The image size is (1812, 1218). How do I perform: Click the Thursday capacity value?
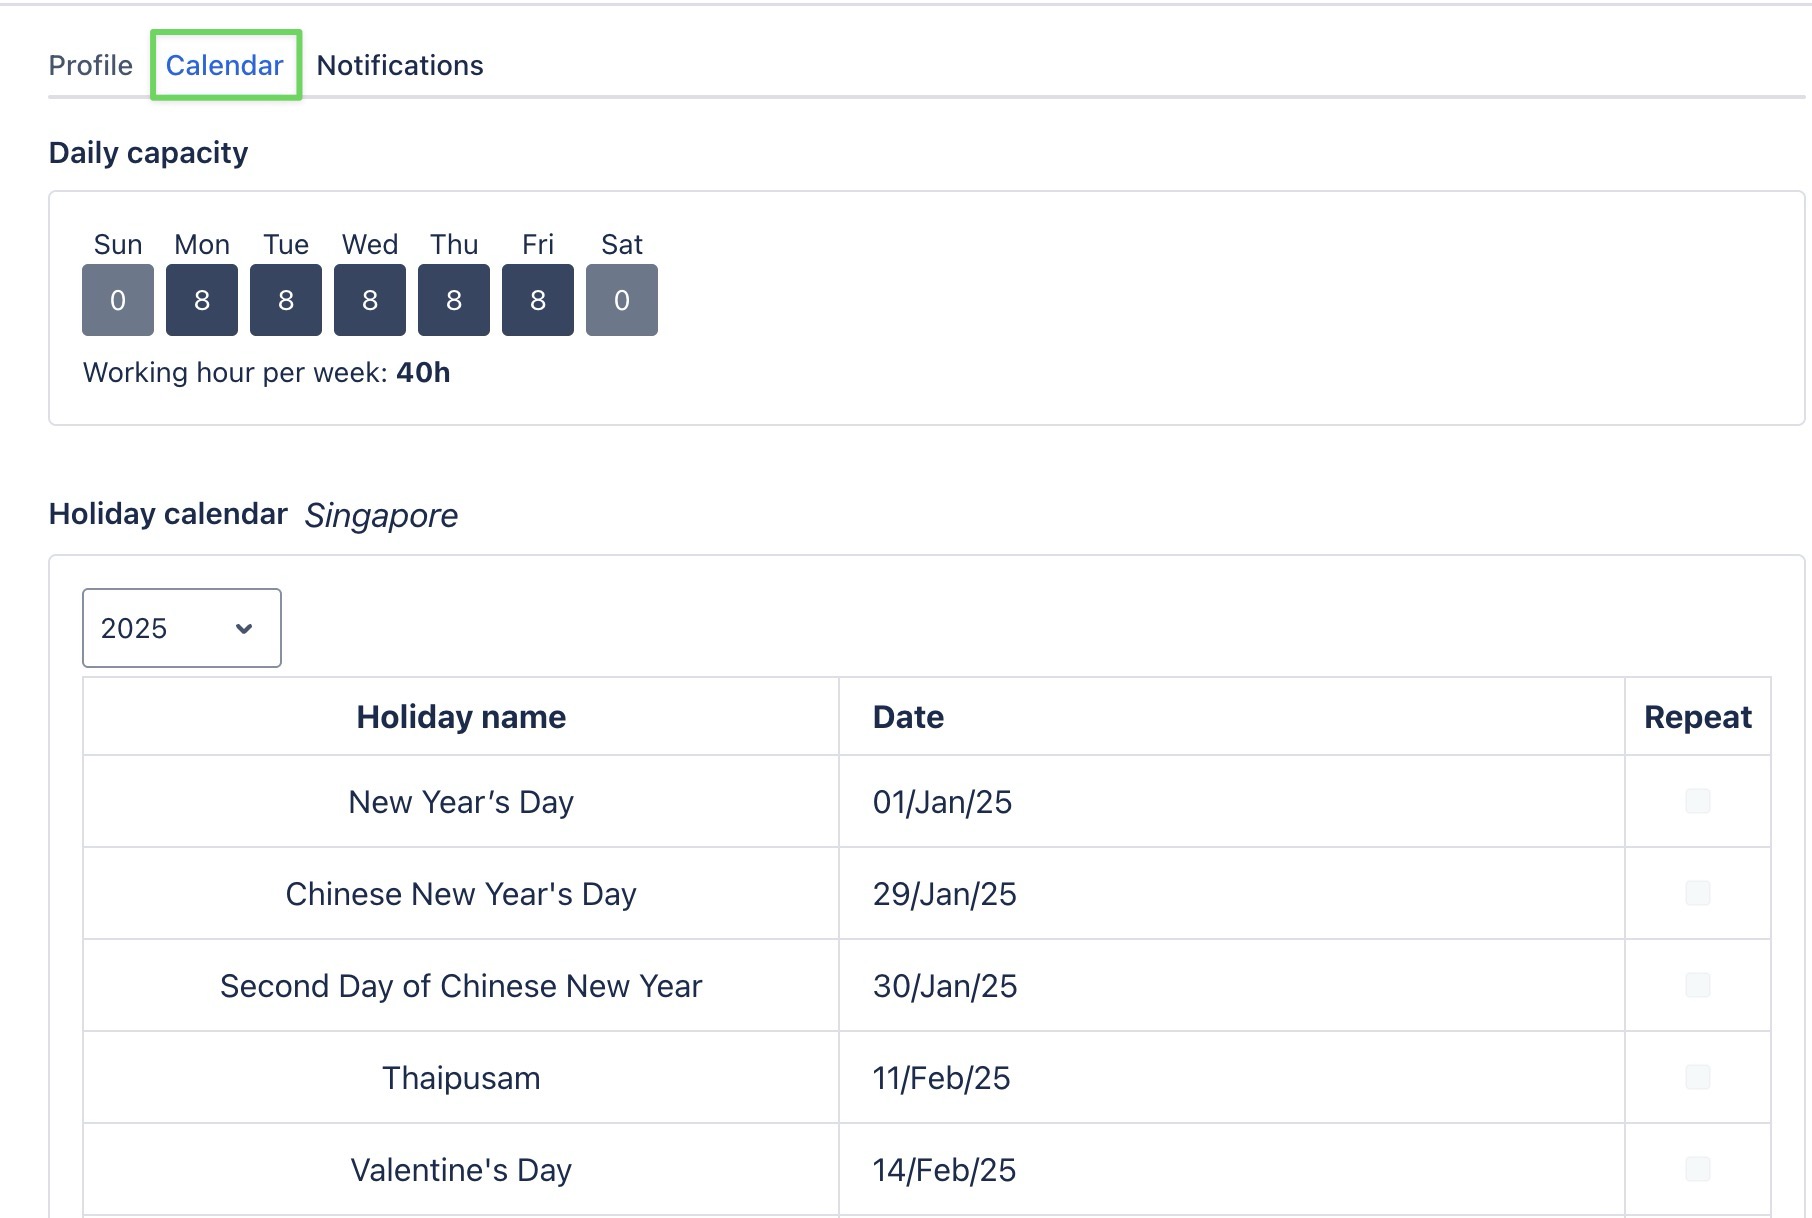coord(453,299)
